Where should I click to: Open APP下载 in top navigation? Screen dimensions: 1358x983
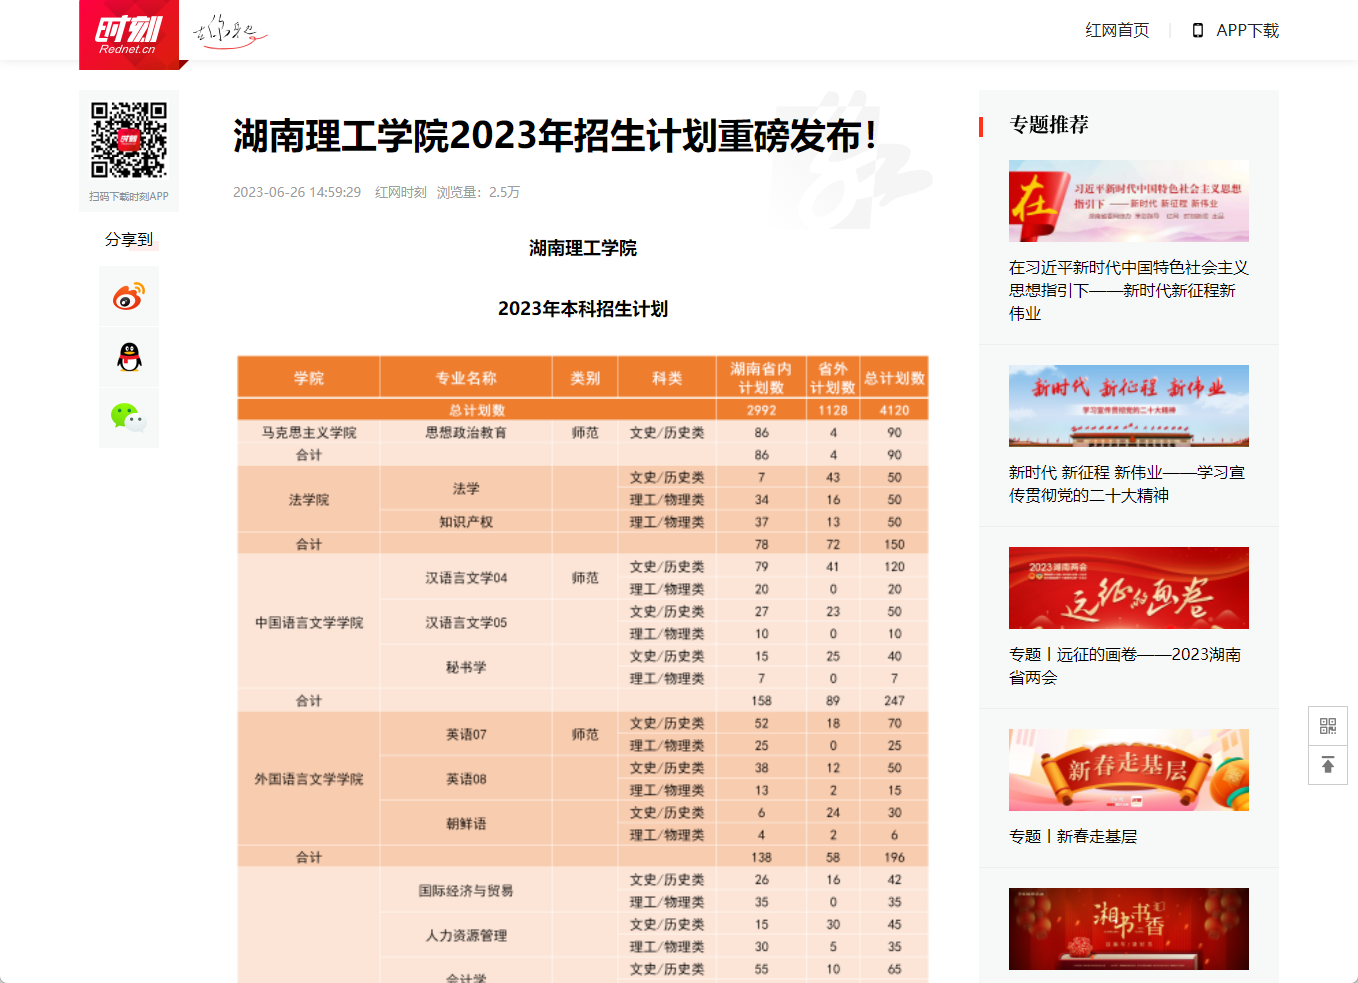click(x=1247, y=31)
